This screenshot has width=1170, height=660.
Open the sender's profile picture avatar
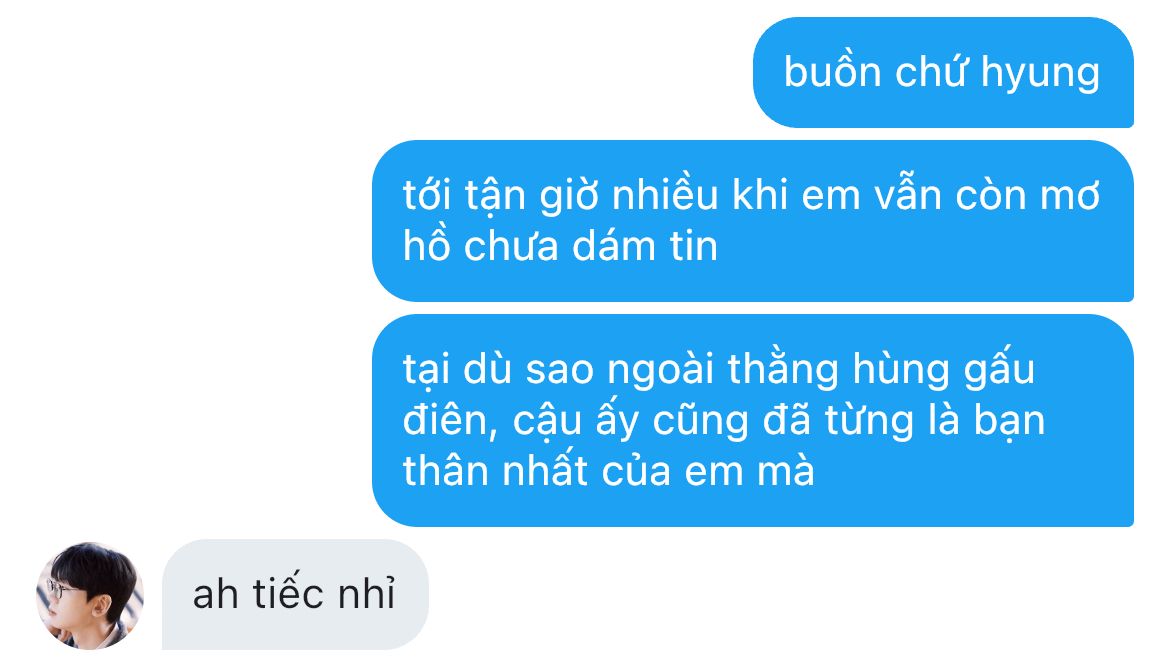click(90, 595)
